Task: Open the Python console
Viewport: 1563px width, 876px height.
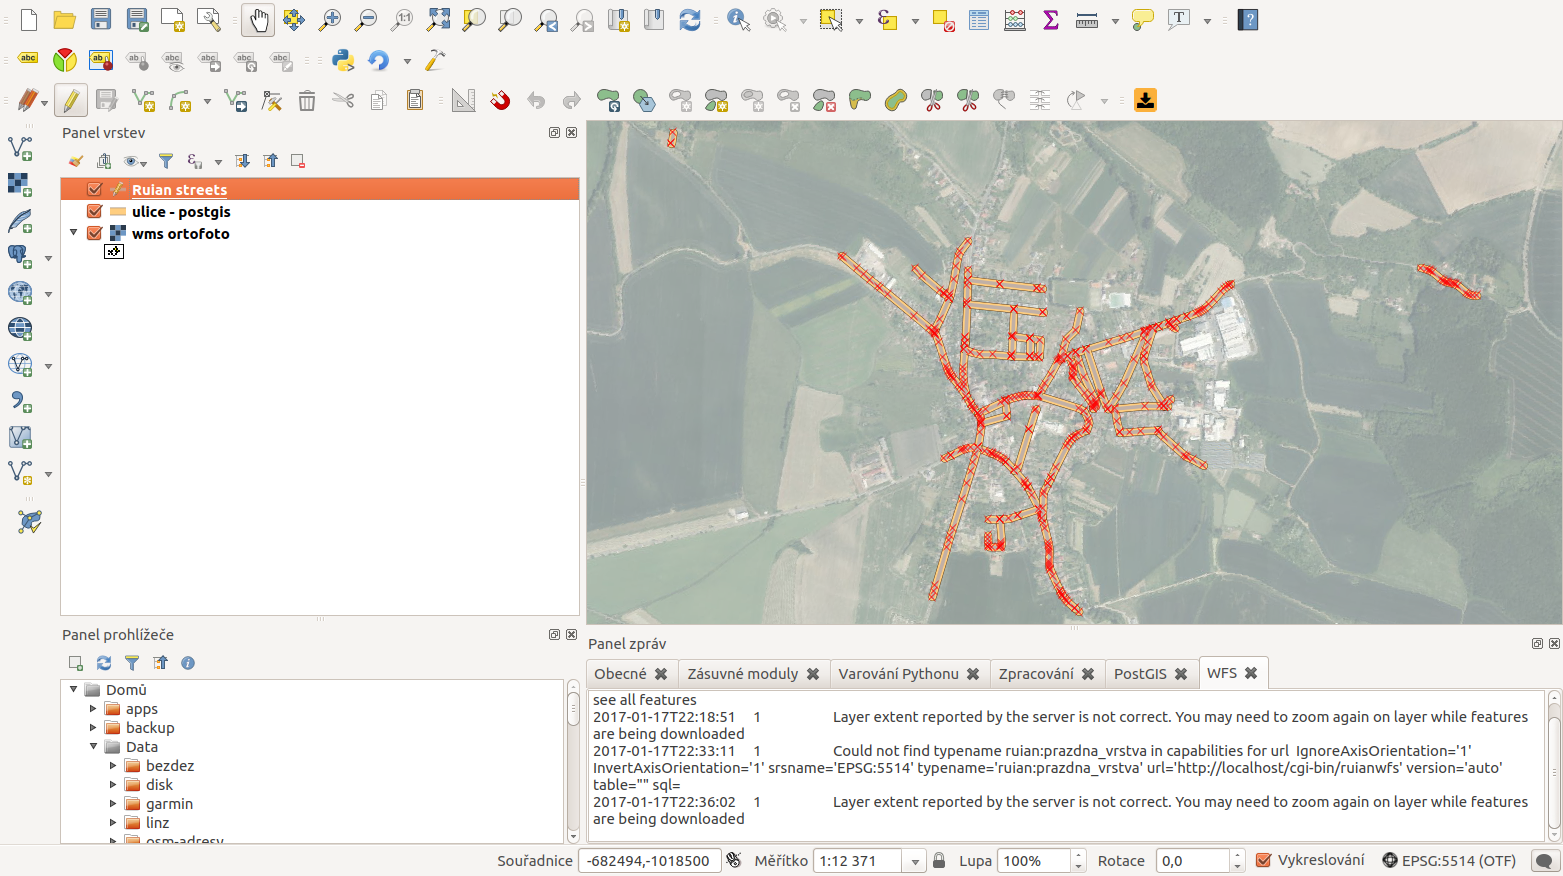Action: tap(343, 60)
